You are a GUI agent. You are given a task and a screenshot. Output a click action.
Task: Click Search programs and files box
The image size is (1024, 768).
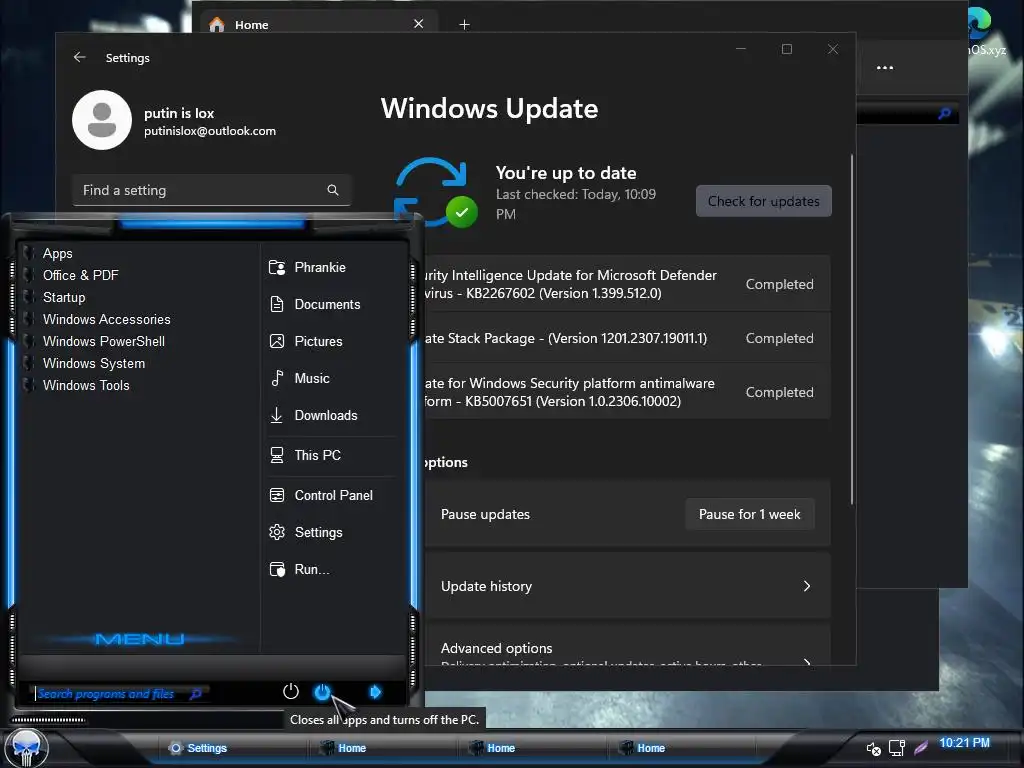[118, 694]
